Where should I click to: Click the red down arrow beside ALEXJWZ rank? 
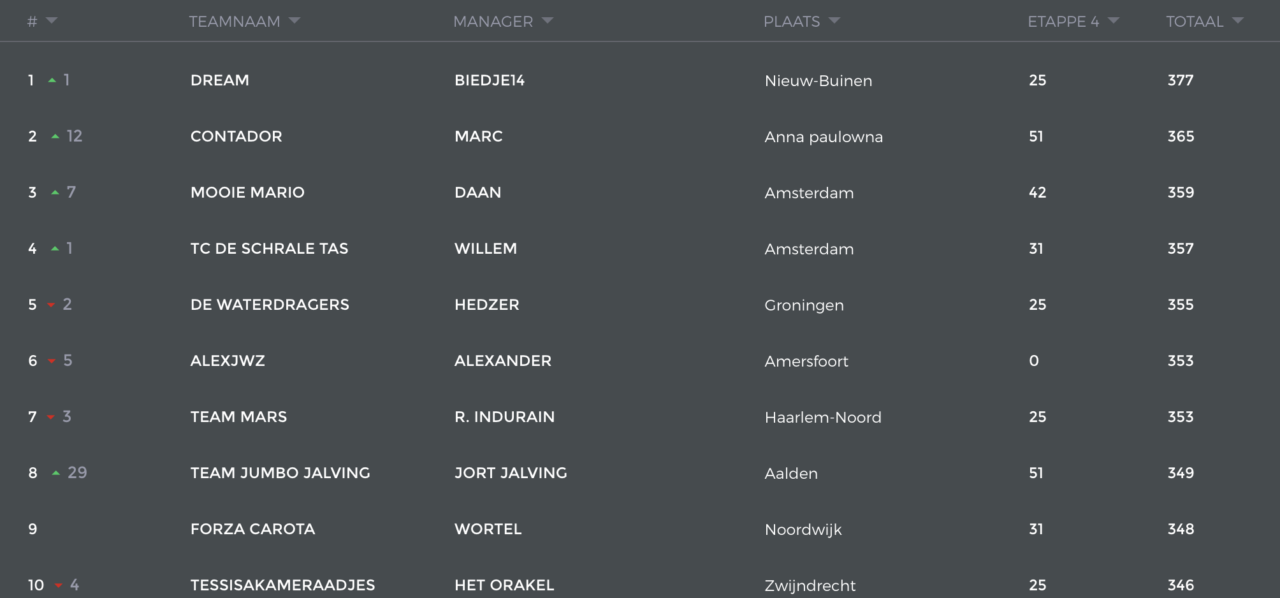pyautogui.click(x=52, y=361)
